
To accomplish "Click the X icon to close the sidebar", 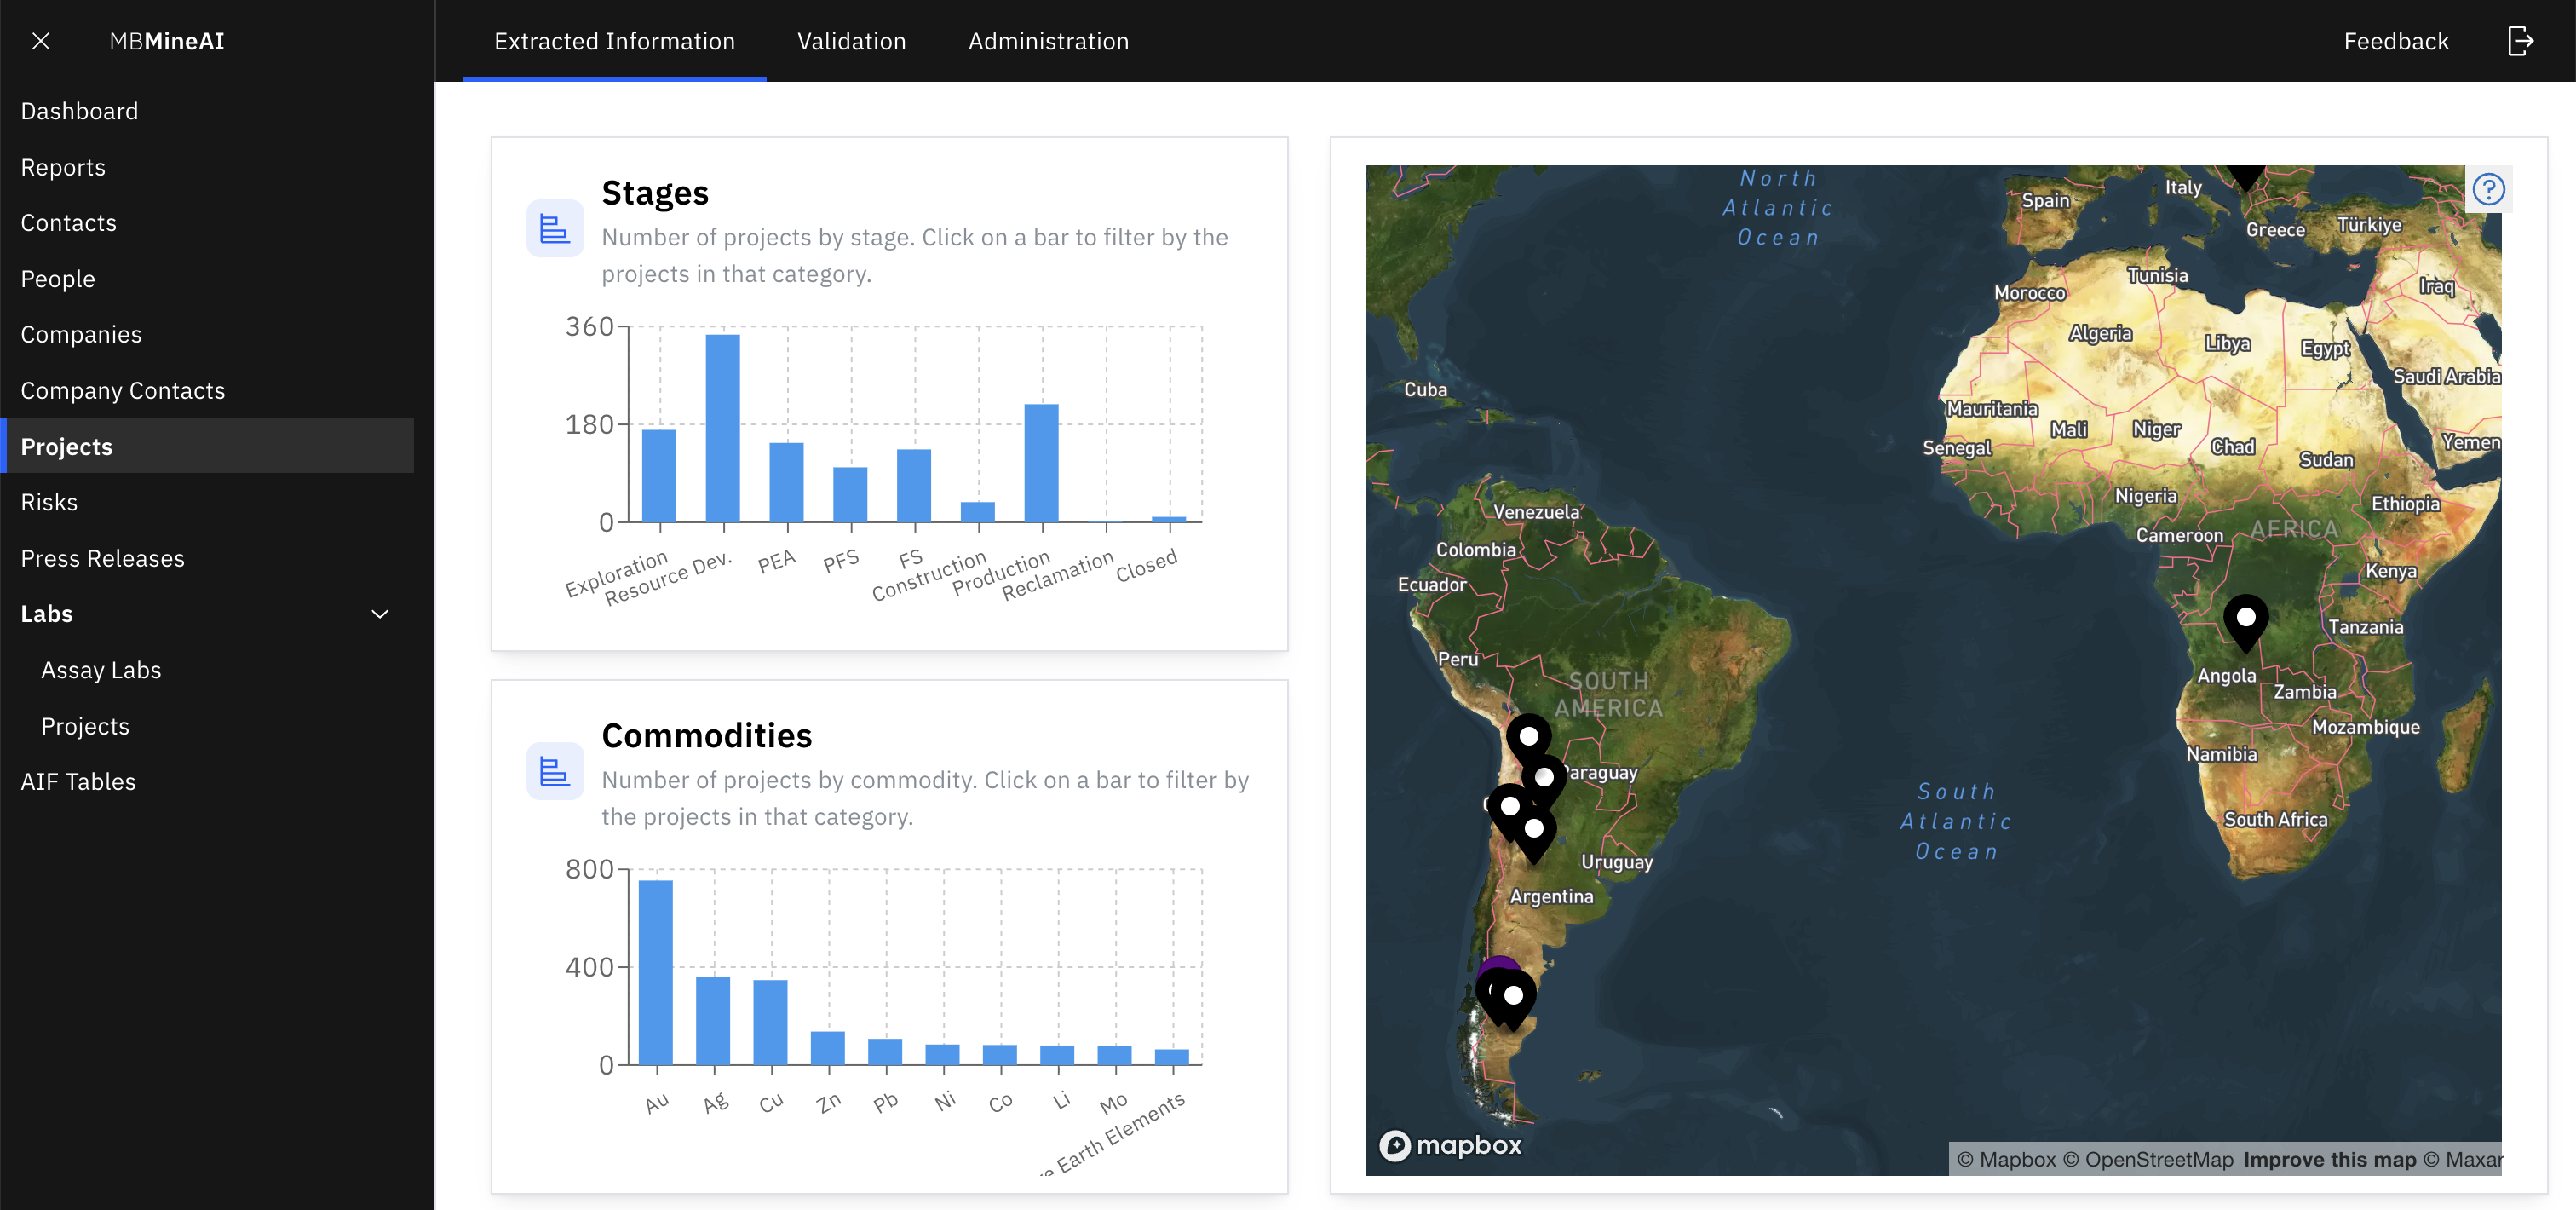I will pos(41,41).
